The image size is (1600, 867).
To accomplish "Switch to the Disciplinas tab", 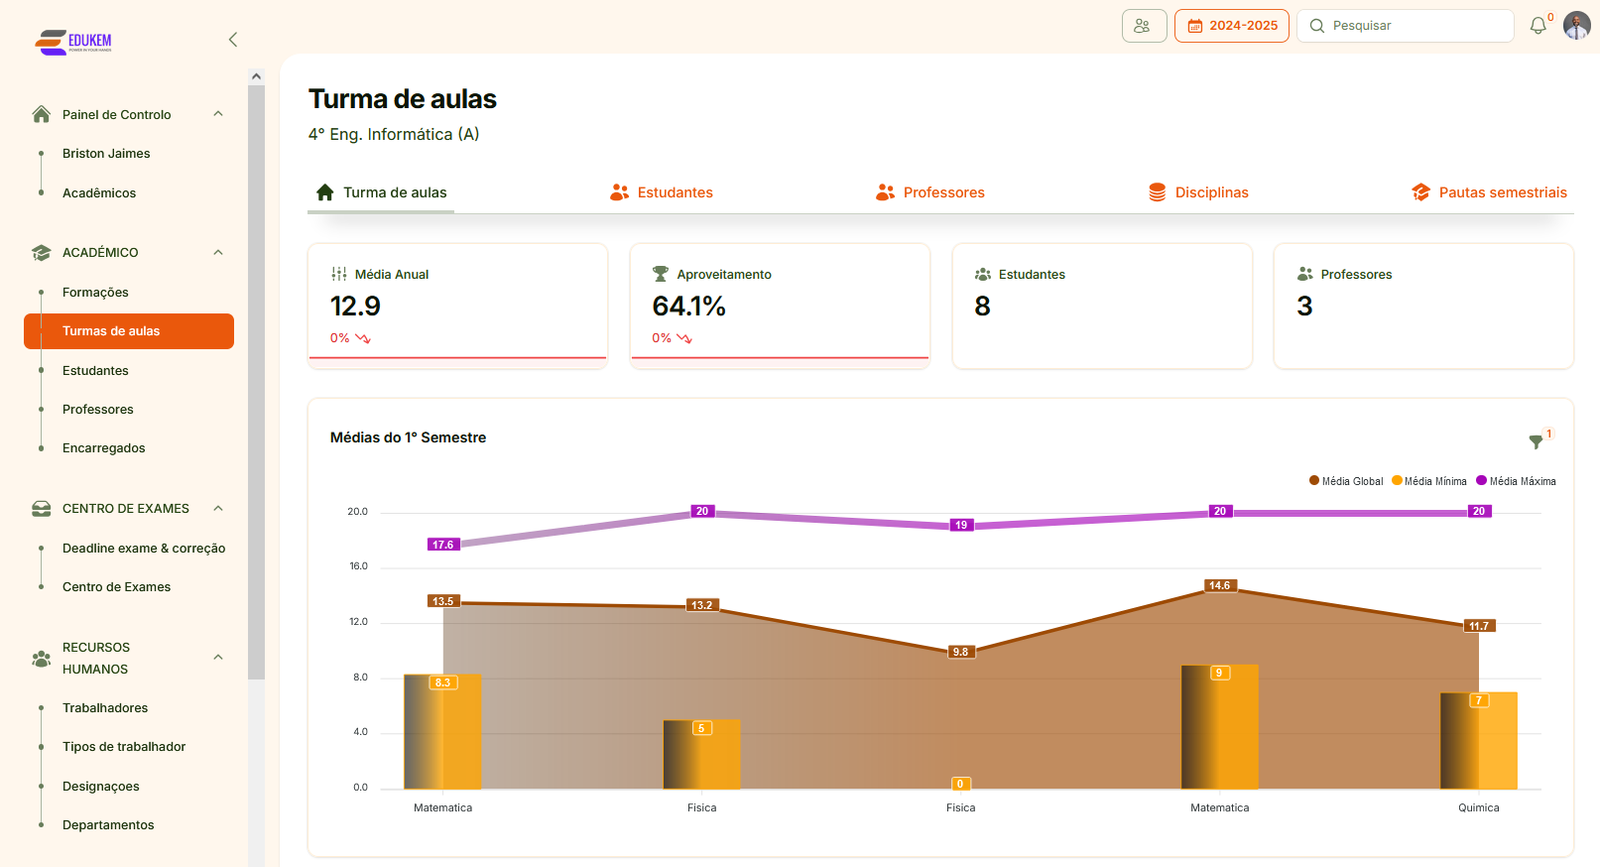I will click(1198, 193).
